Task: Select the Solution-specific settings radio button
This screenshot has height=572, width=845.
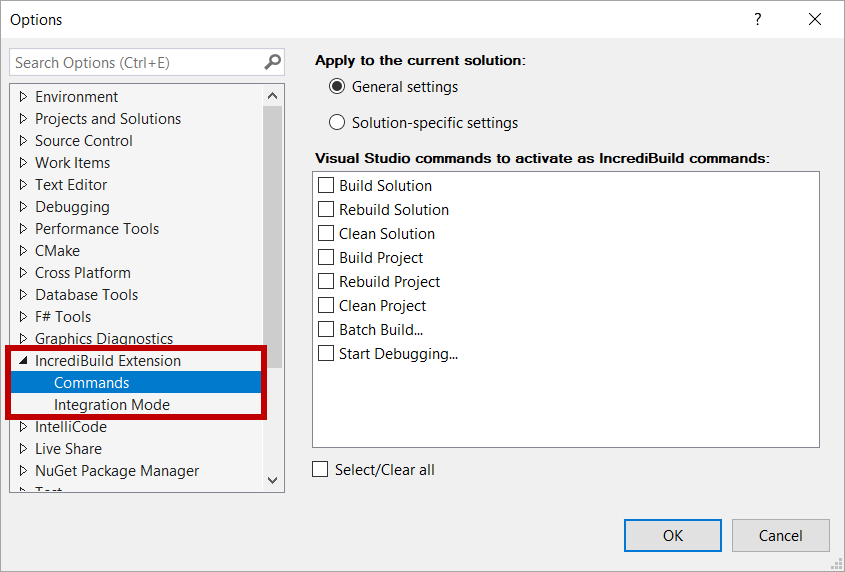Action: click(337, 123)
